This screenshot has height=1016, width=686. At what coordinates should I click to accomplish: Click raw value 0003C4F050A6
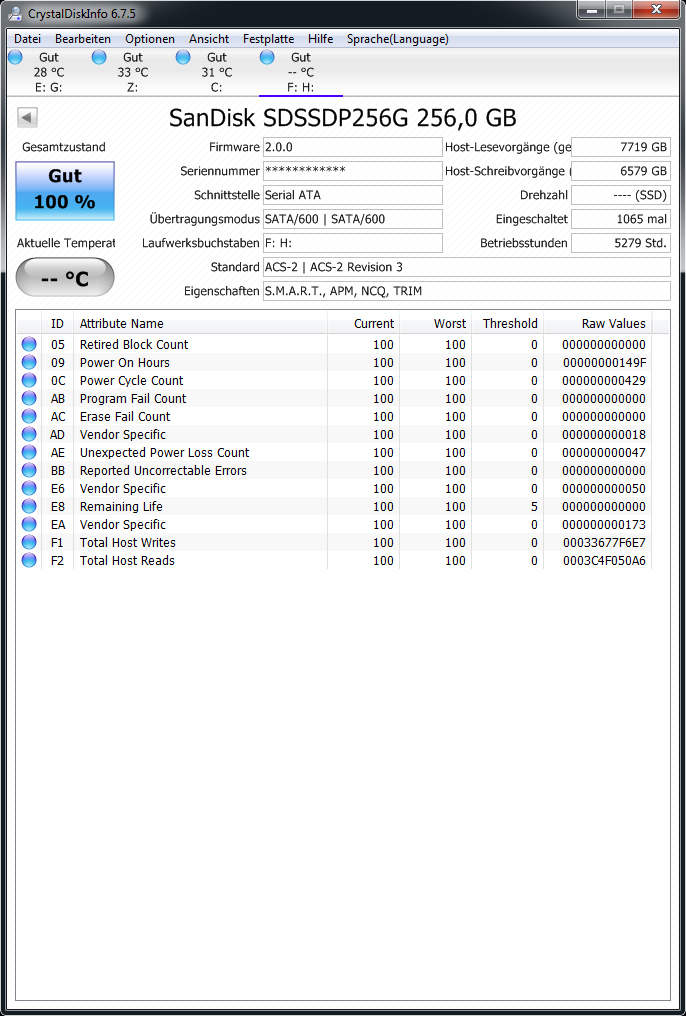click(x=604, y=560)
